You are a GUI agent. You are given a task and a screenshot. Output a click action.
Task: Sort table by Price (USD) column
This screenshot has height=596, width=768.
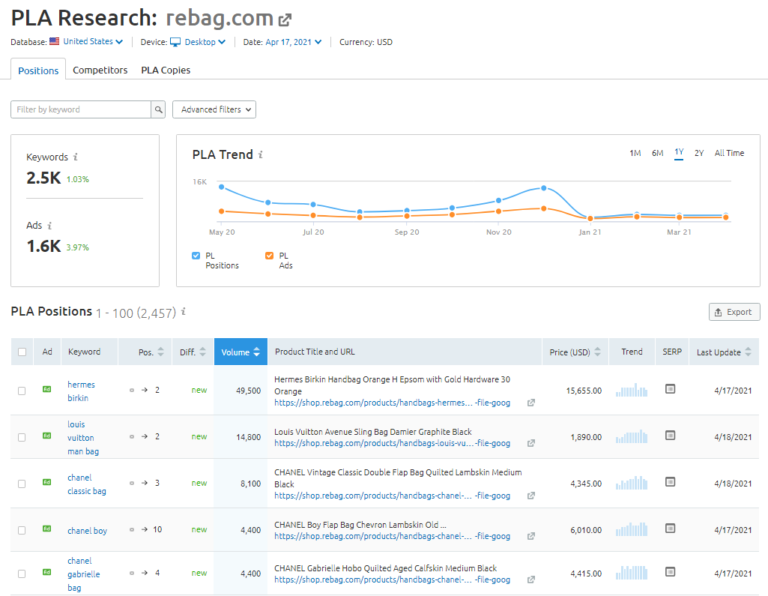(575, 352)
